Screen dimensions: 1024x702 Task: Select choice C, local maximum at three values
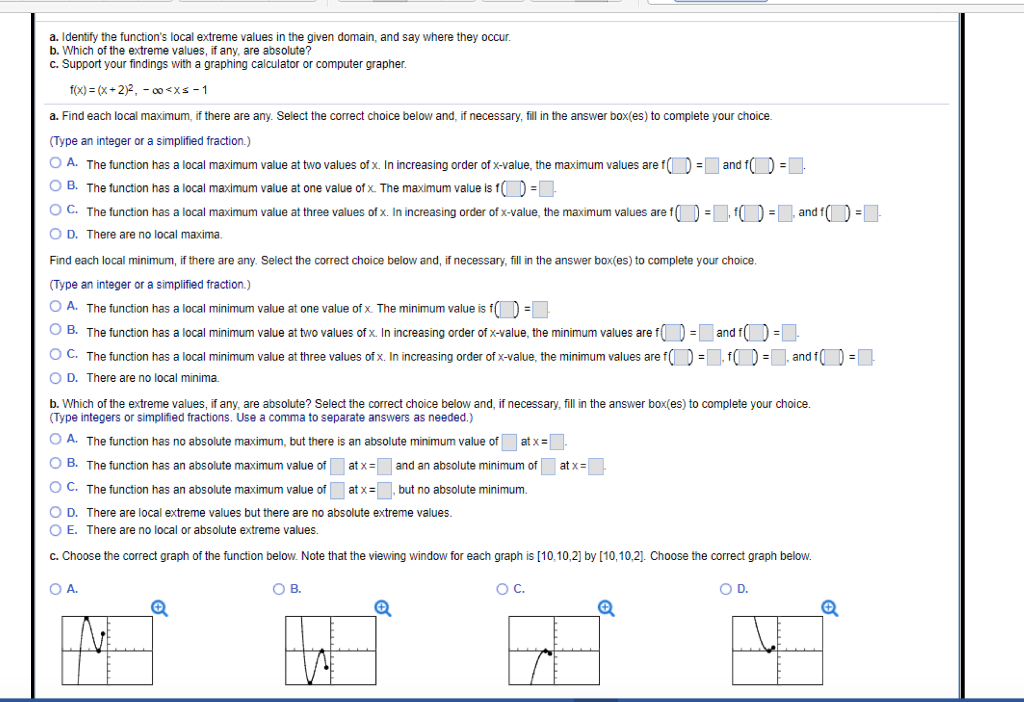pos(55,211)
